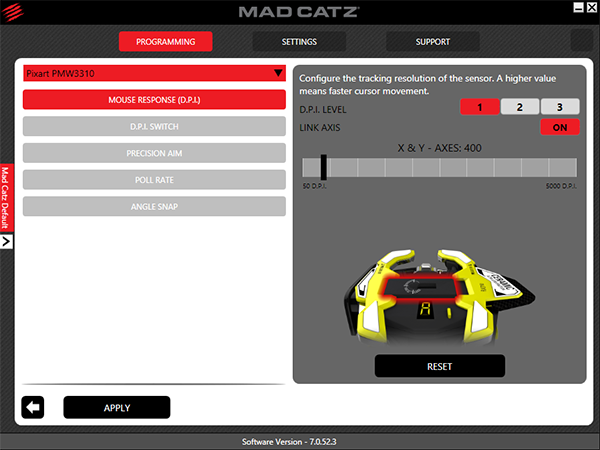Open the Support tab
Image resolution: width=600 pixels, height=450 pixels.
(x=433, y=41)
